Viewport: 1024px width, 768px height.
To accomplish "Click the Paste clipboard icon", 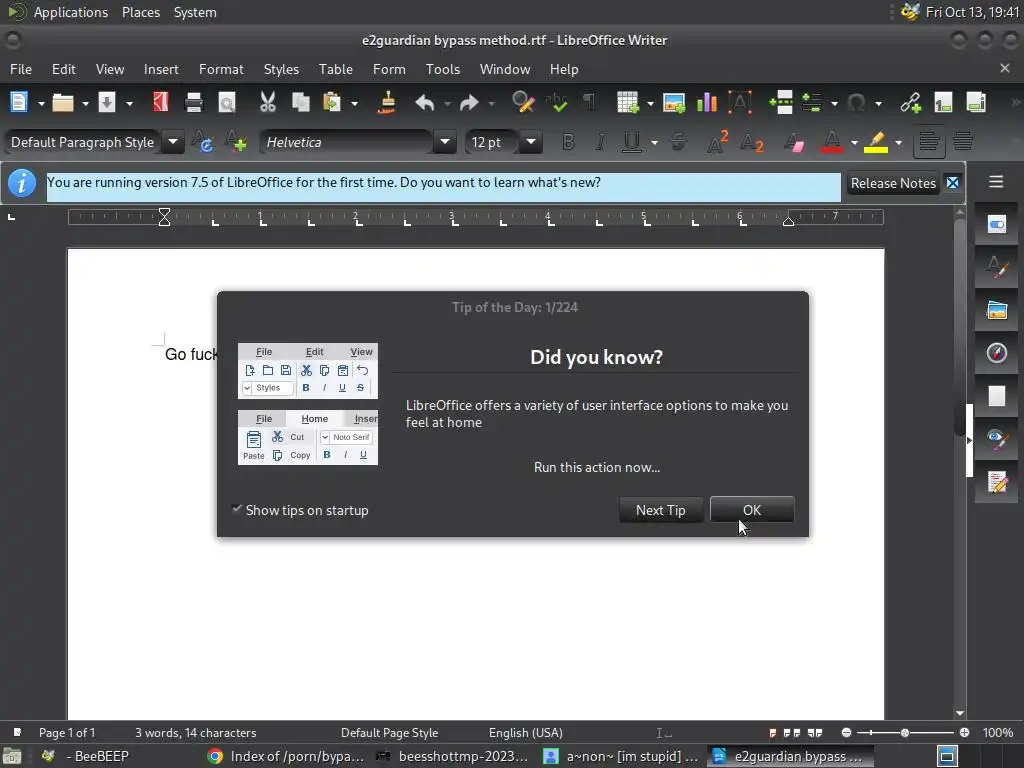I will coord(332,103).
